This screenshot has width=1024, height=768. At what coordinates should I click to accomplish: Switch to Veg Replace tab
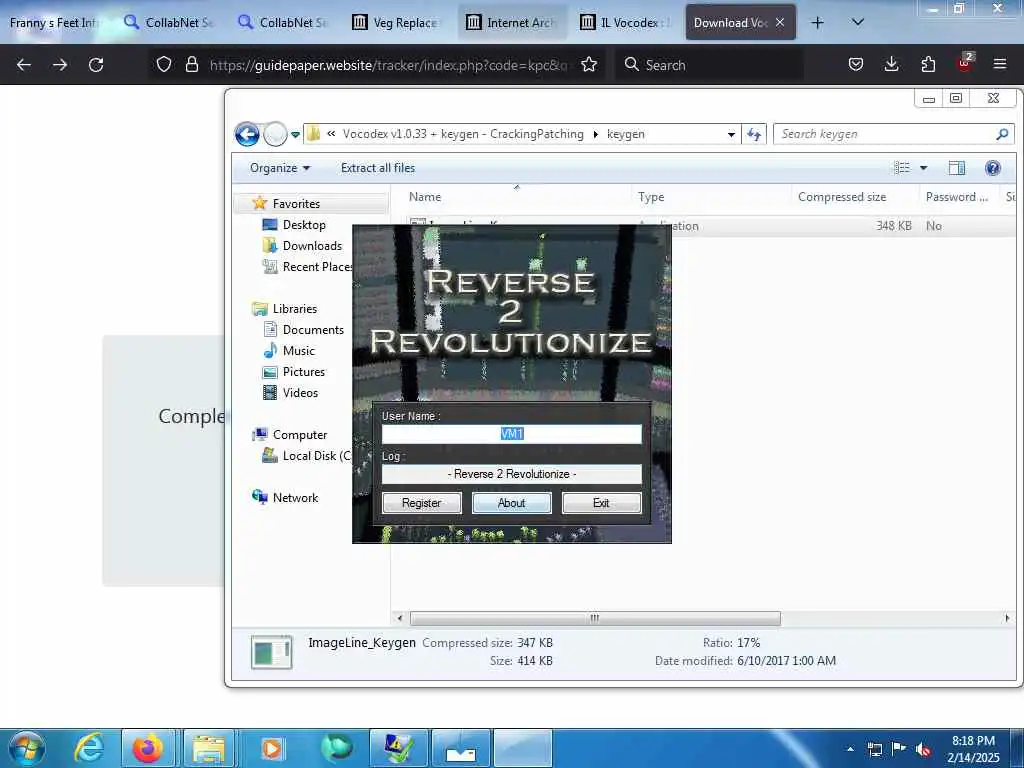396,23
